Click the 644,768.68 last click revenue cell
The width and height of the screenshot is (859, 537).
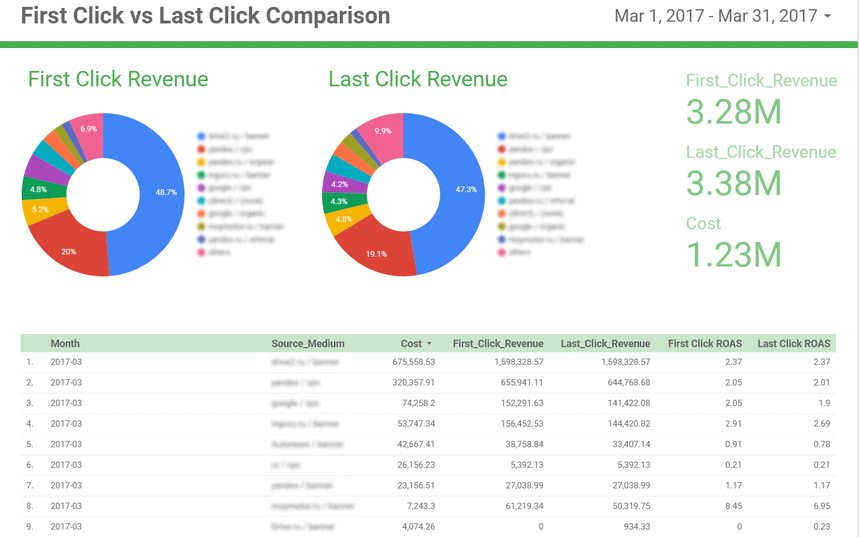point(628,382)
